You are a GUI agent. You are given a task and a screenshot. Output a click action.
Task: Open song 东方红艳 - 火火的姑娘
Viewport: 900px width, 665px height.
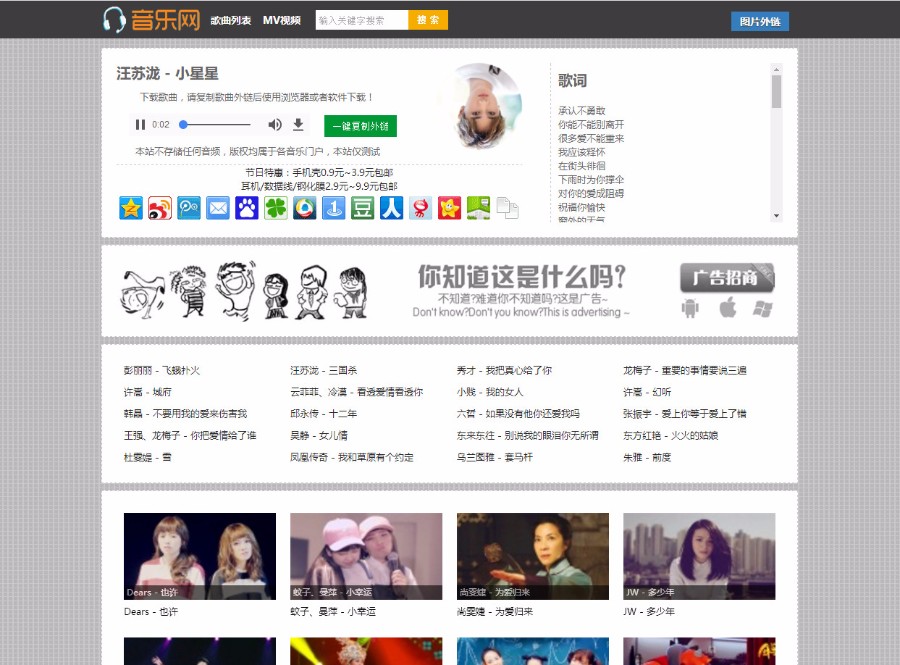click(x=671, y=435)
